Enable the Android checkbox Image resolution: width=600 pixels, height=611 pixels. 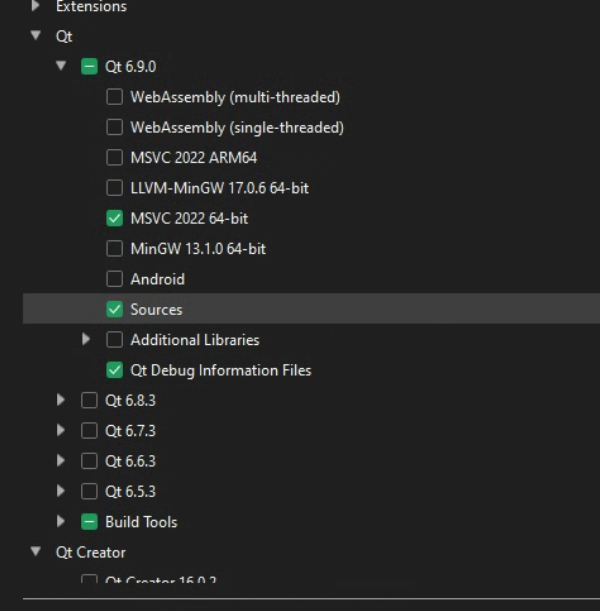[115, 279]
